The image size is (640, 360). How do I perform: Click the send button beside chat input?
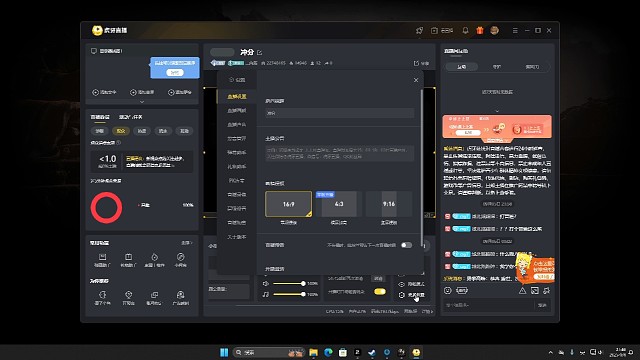coord(542,305)
